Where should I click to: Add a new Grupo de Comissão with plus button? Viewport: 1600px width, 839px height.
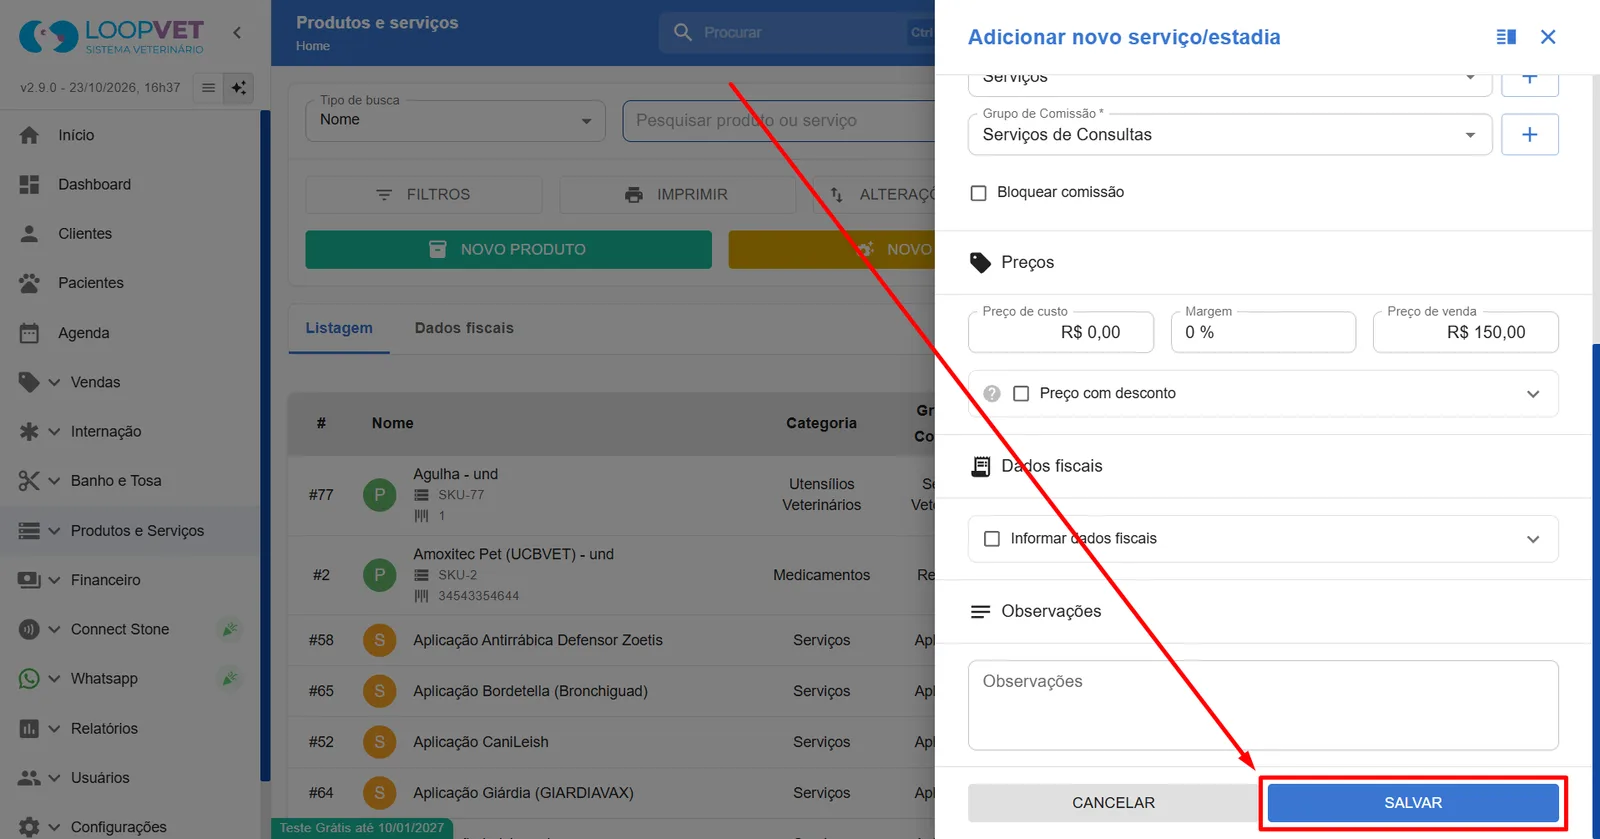coord(1530,134)
